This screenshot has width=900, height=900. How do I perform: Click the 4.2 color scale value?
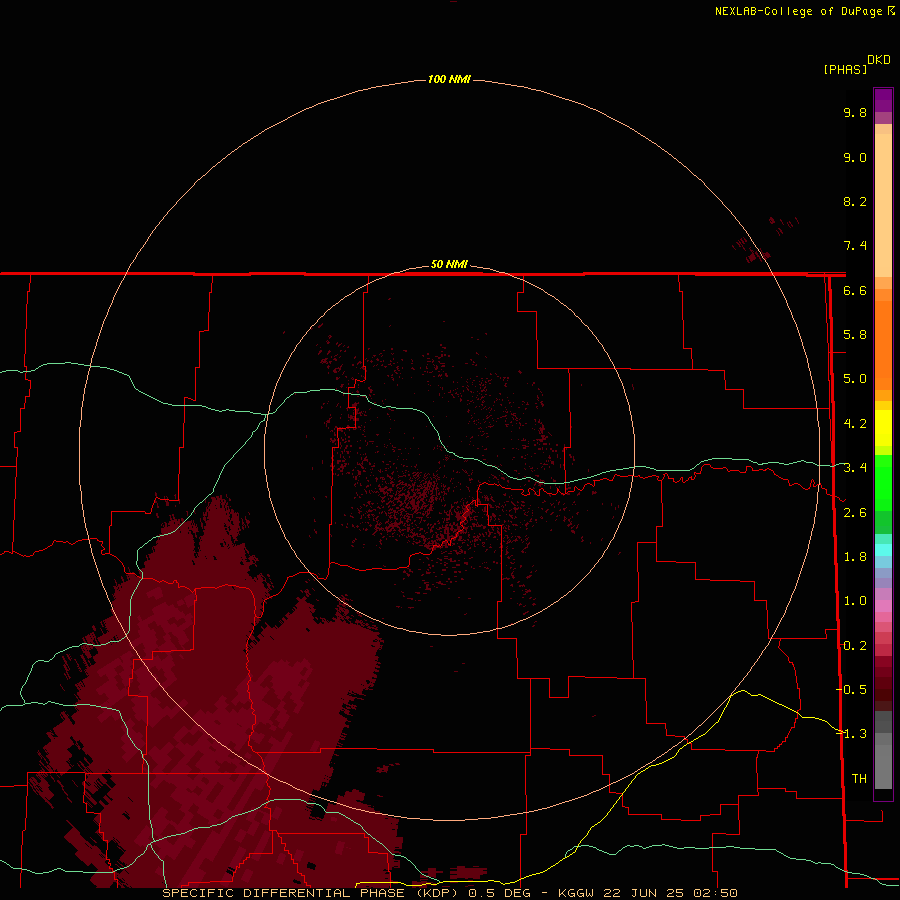[x=855, y=424]
